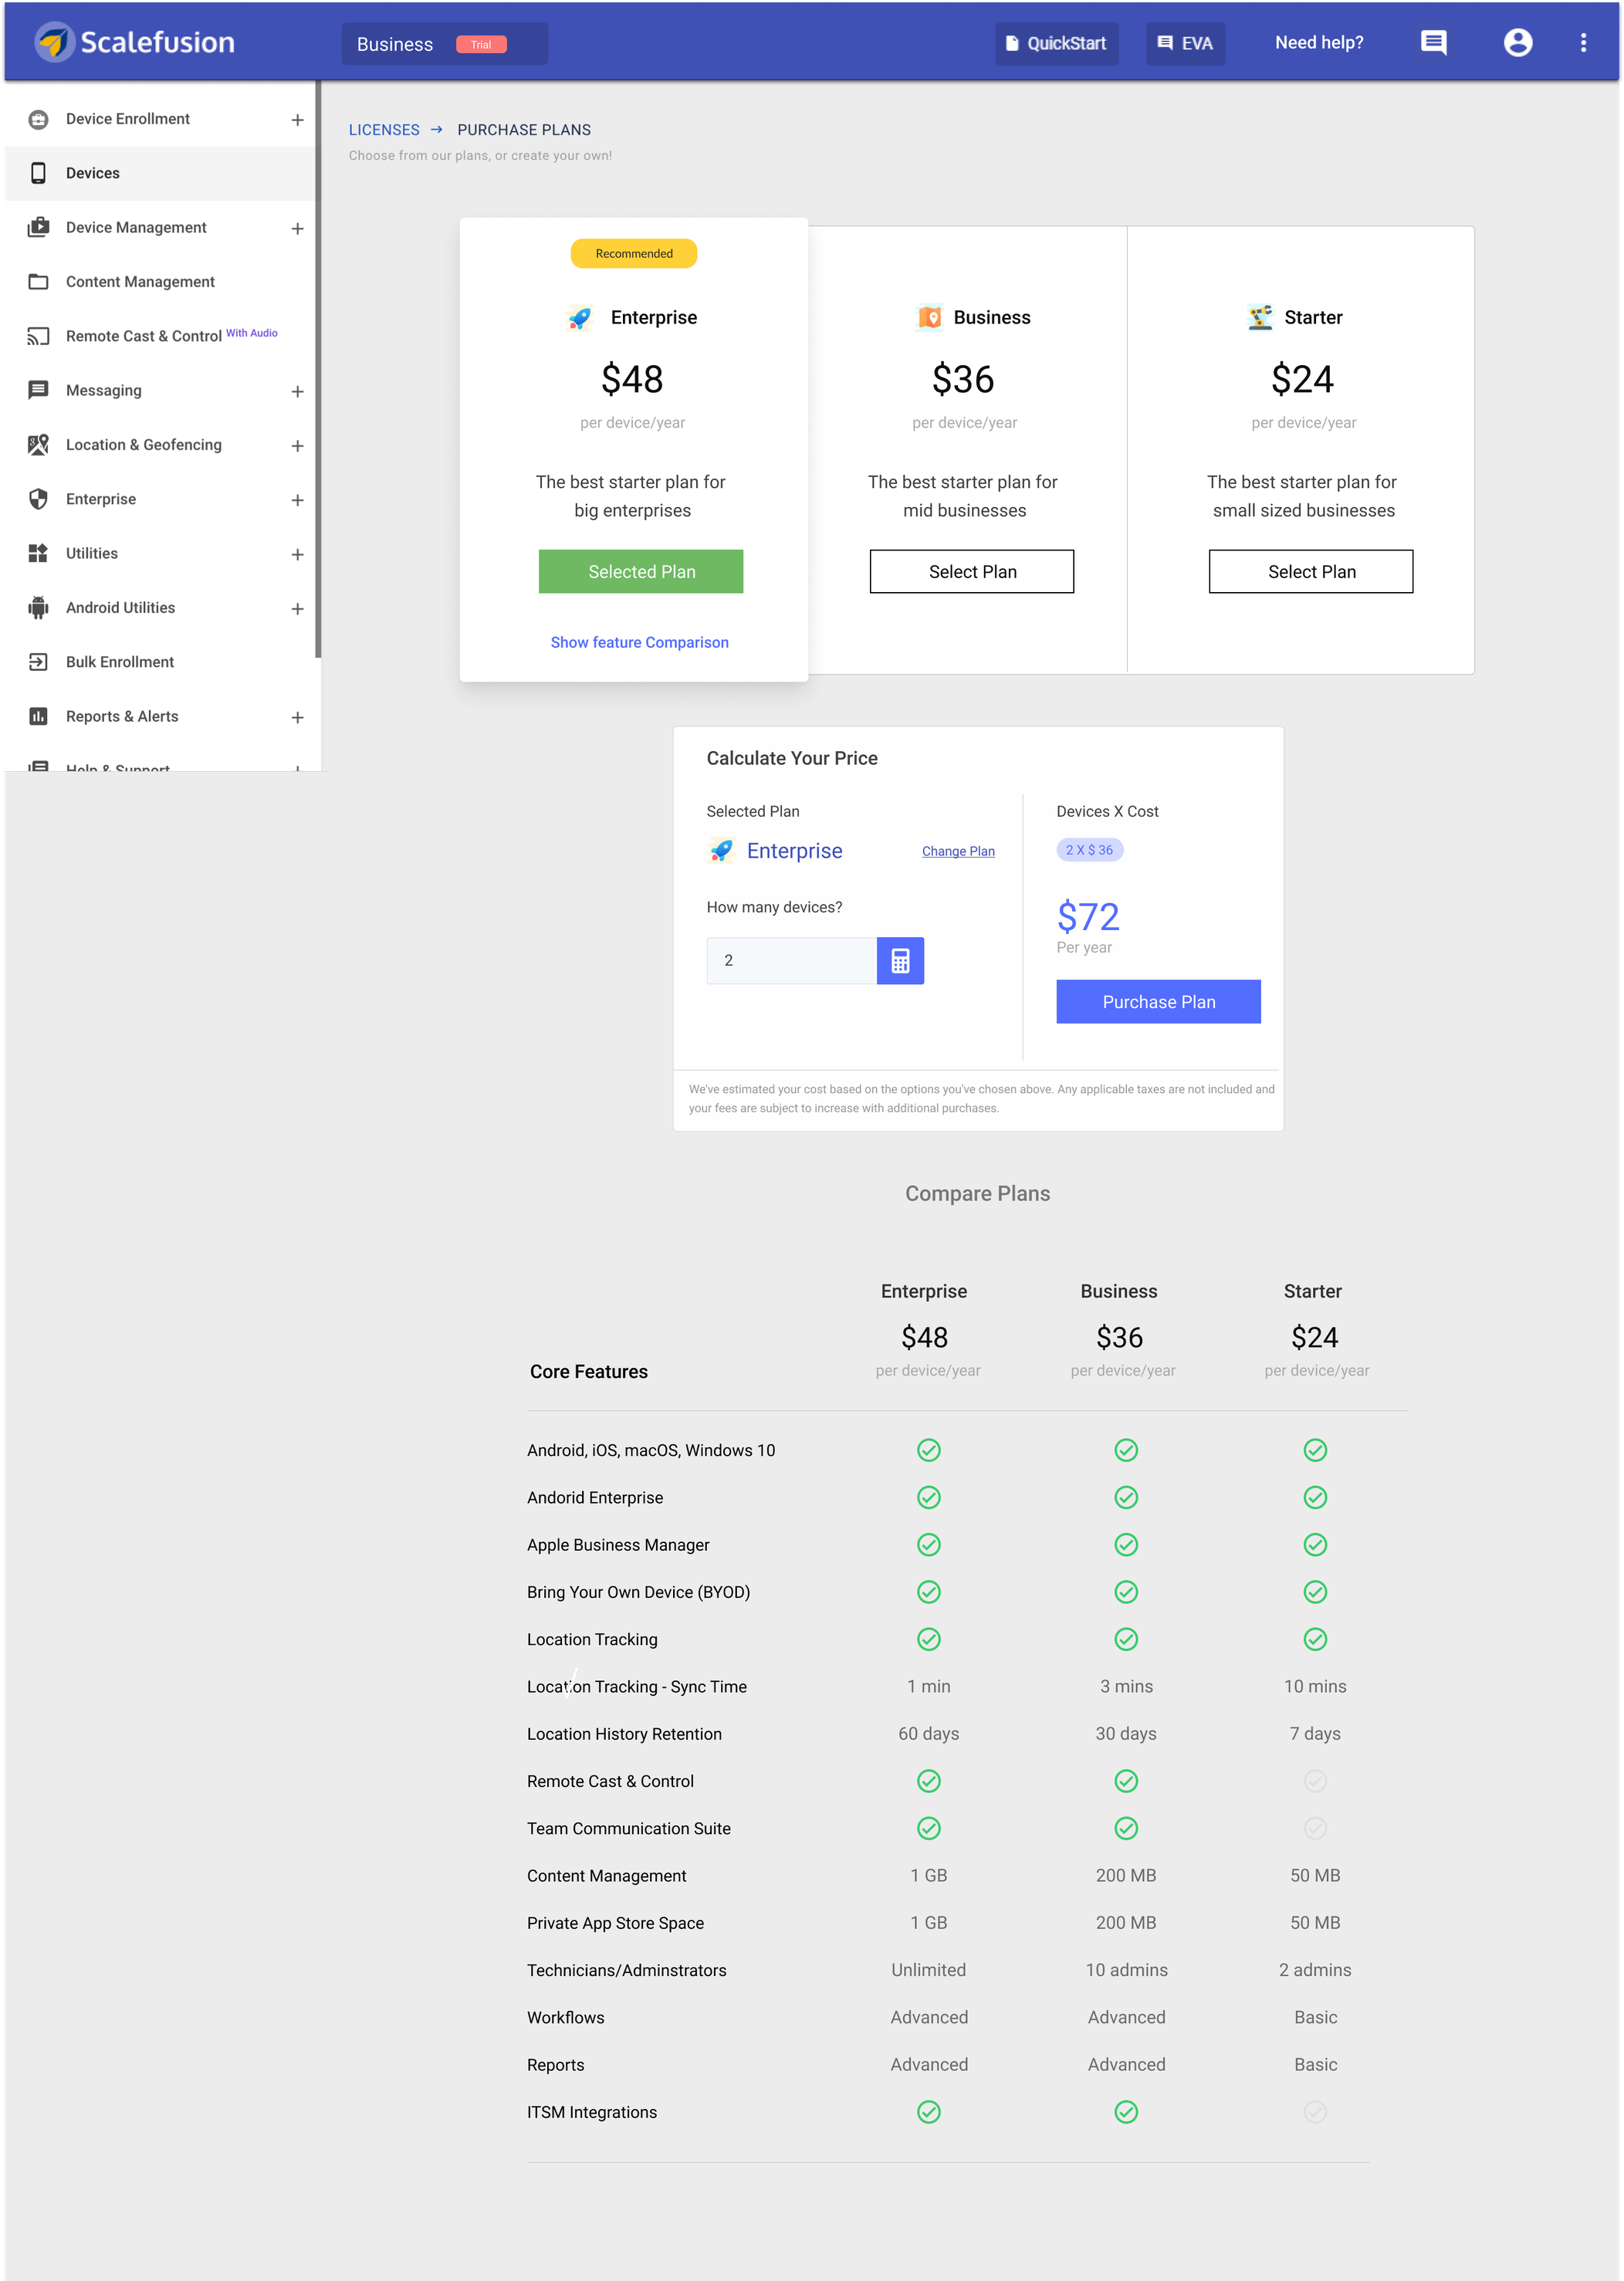Click the Reports & Alerts chart icon
Image resolution: width=1624 pixels, height=2281 pixels.
pyautogui.click(x=38, y=716)
